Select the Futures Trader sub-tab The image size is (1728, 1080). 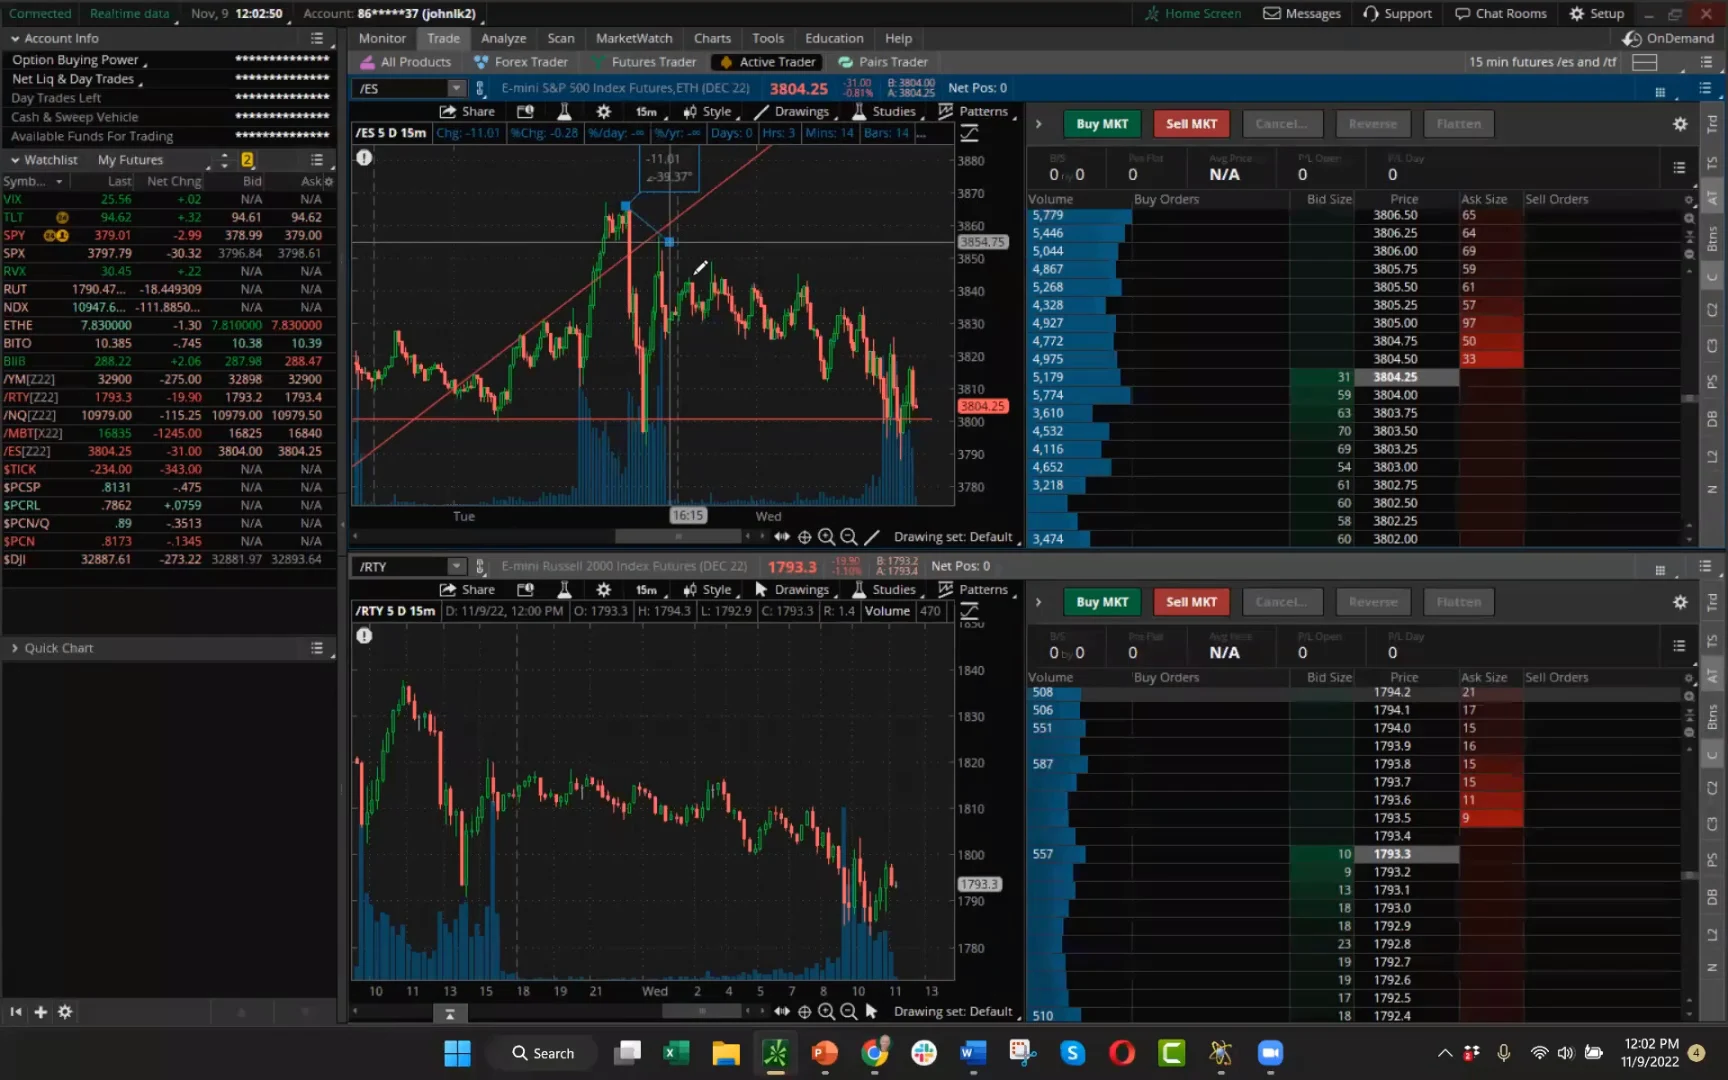643,62
